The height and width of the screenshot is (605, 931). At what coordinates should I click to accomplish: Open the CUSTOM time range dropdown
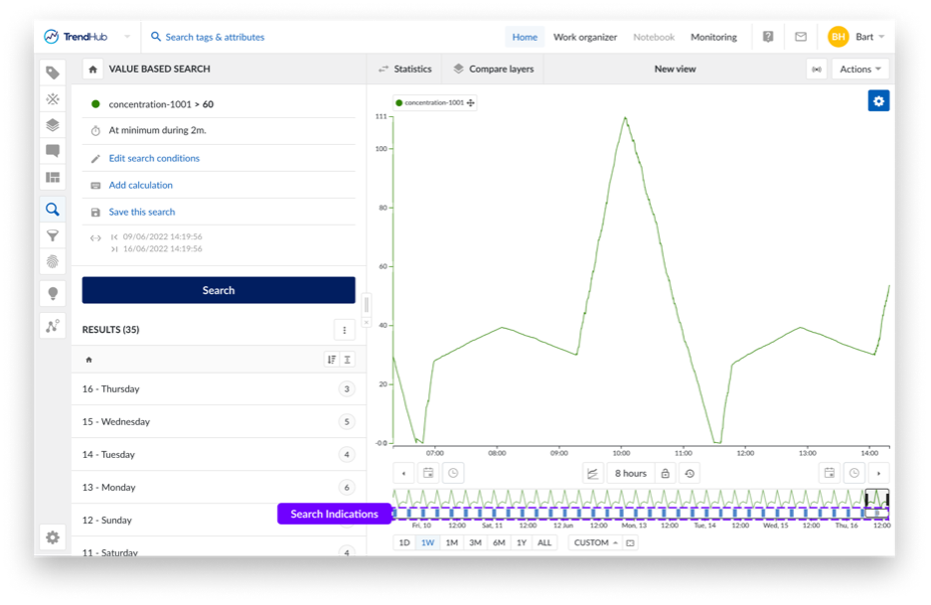tap(596, 543)
